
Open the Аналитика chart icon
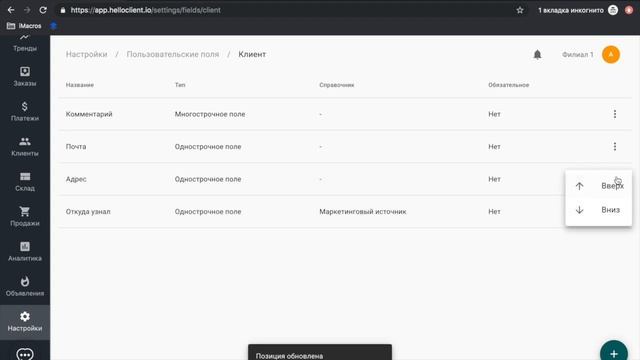pyautogui.click(x=25, y=247)
